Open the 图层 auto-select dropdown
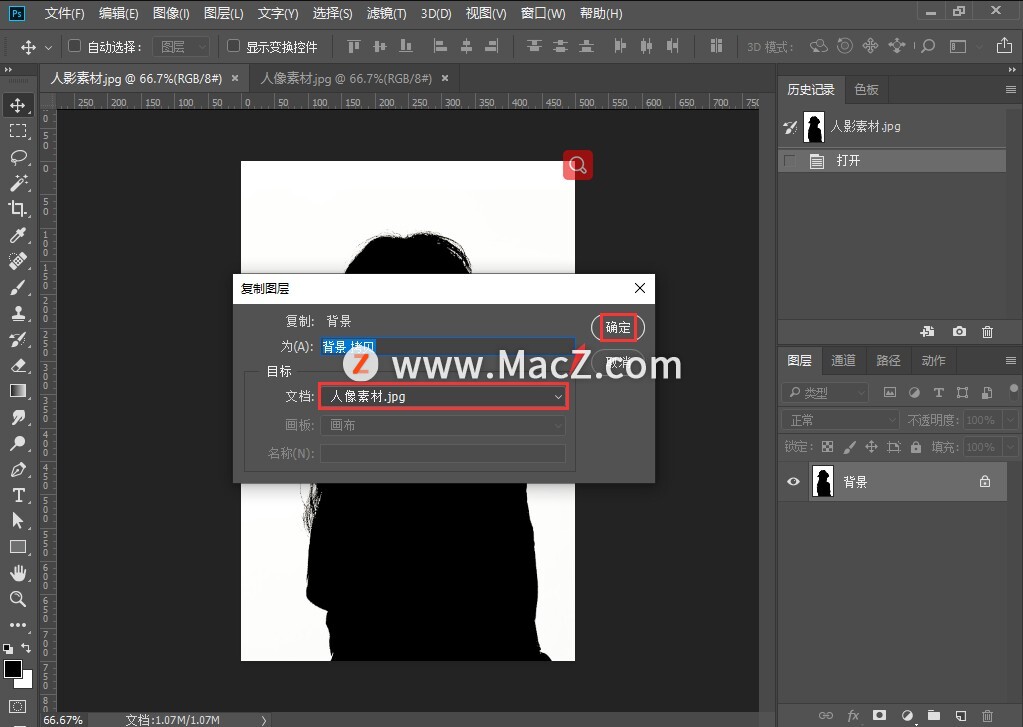The width and height of the screenshot is (1023, 727). coord(181,46)
